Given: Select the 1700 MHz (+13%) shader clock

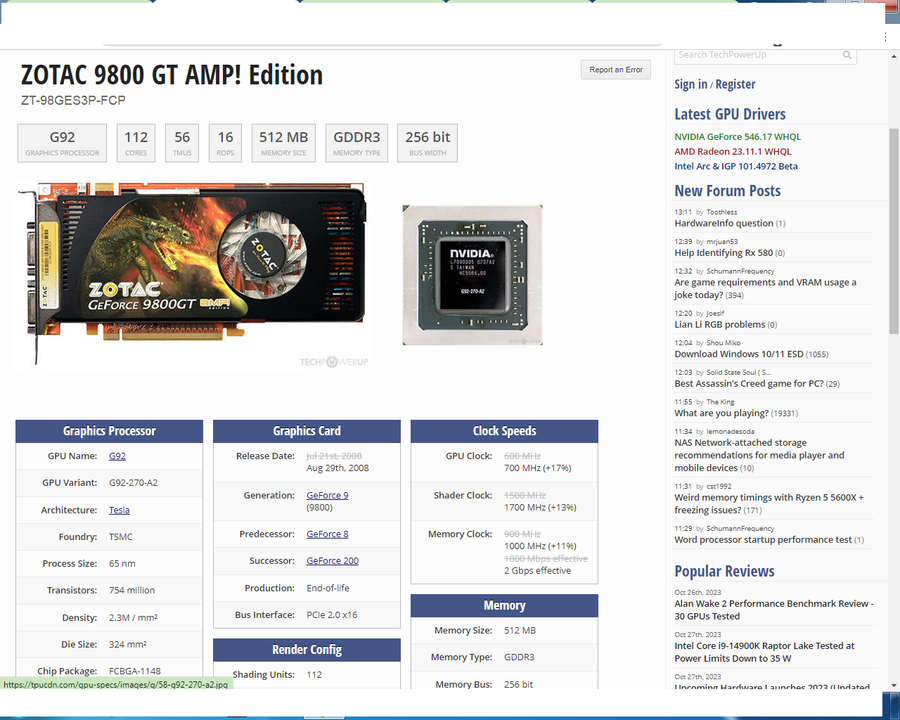Looking at the screenshot, I should pyautogui.click(x=540, y=507).
